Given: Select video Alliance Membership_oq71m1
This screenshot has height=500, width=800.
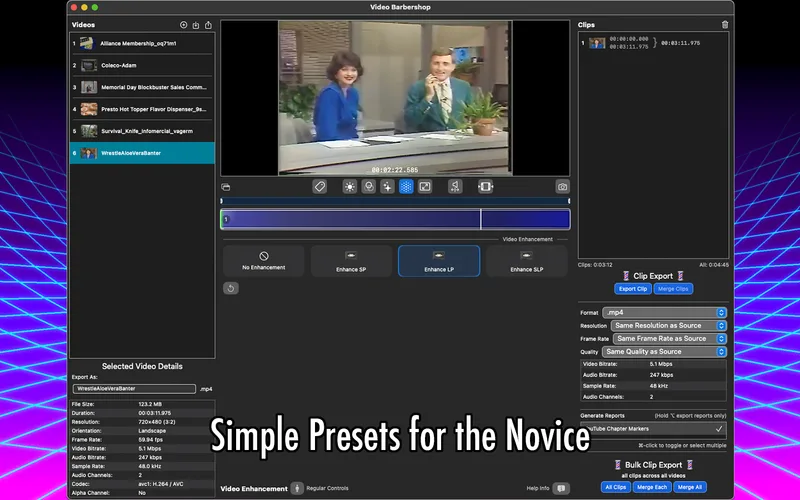Looking at the screenshot, I should click(x=142, y=43).
